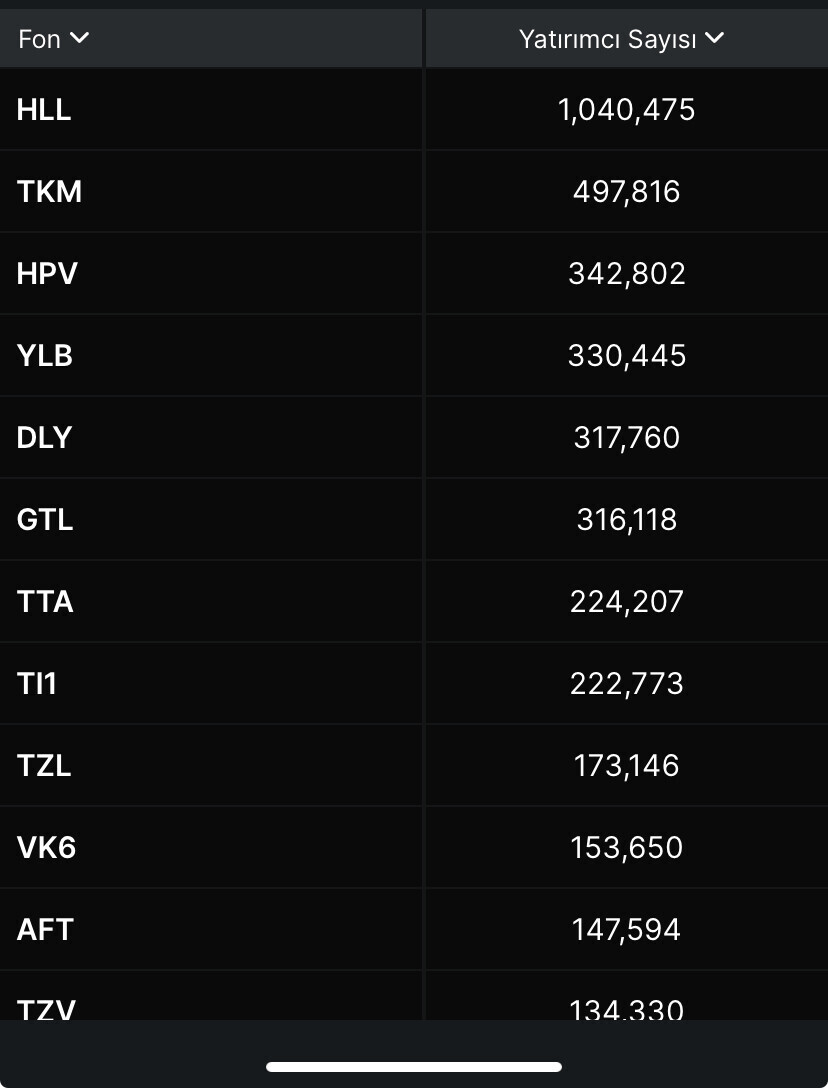
Task: Click the 1,040,475 investor count
Action: tap(627, 110)
